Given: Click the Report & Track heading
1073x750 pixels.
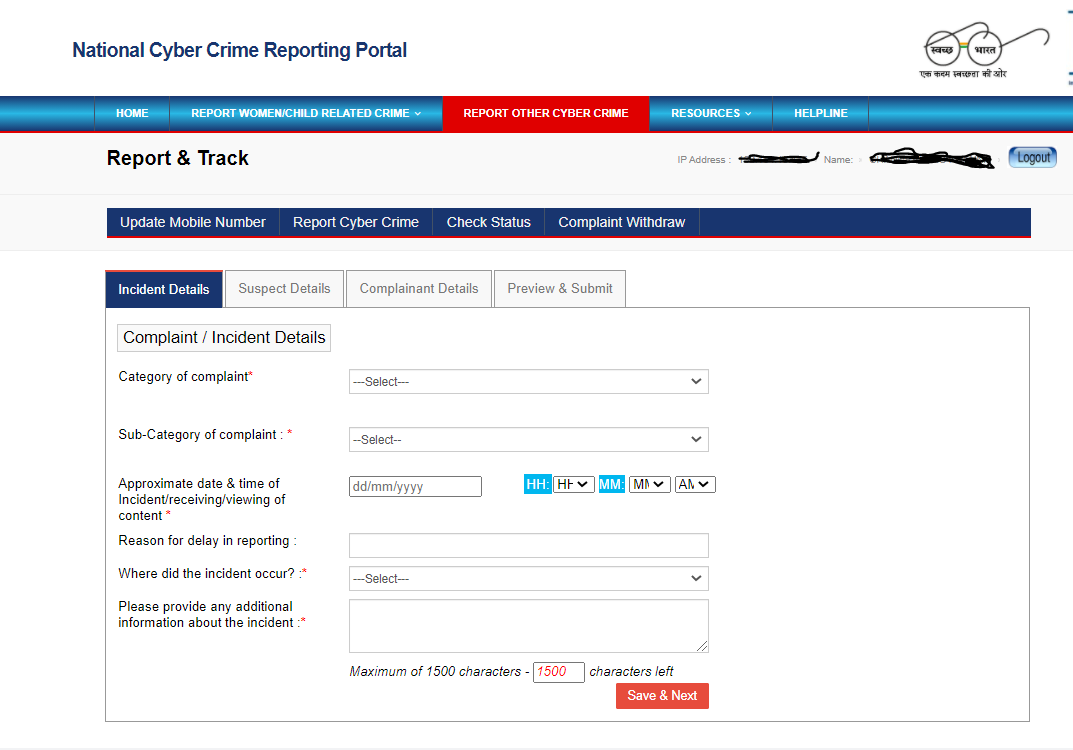Looking at the screenshot, I should click(x=177, y=158).
